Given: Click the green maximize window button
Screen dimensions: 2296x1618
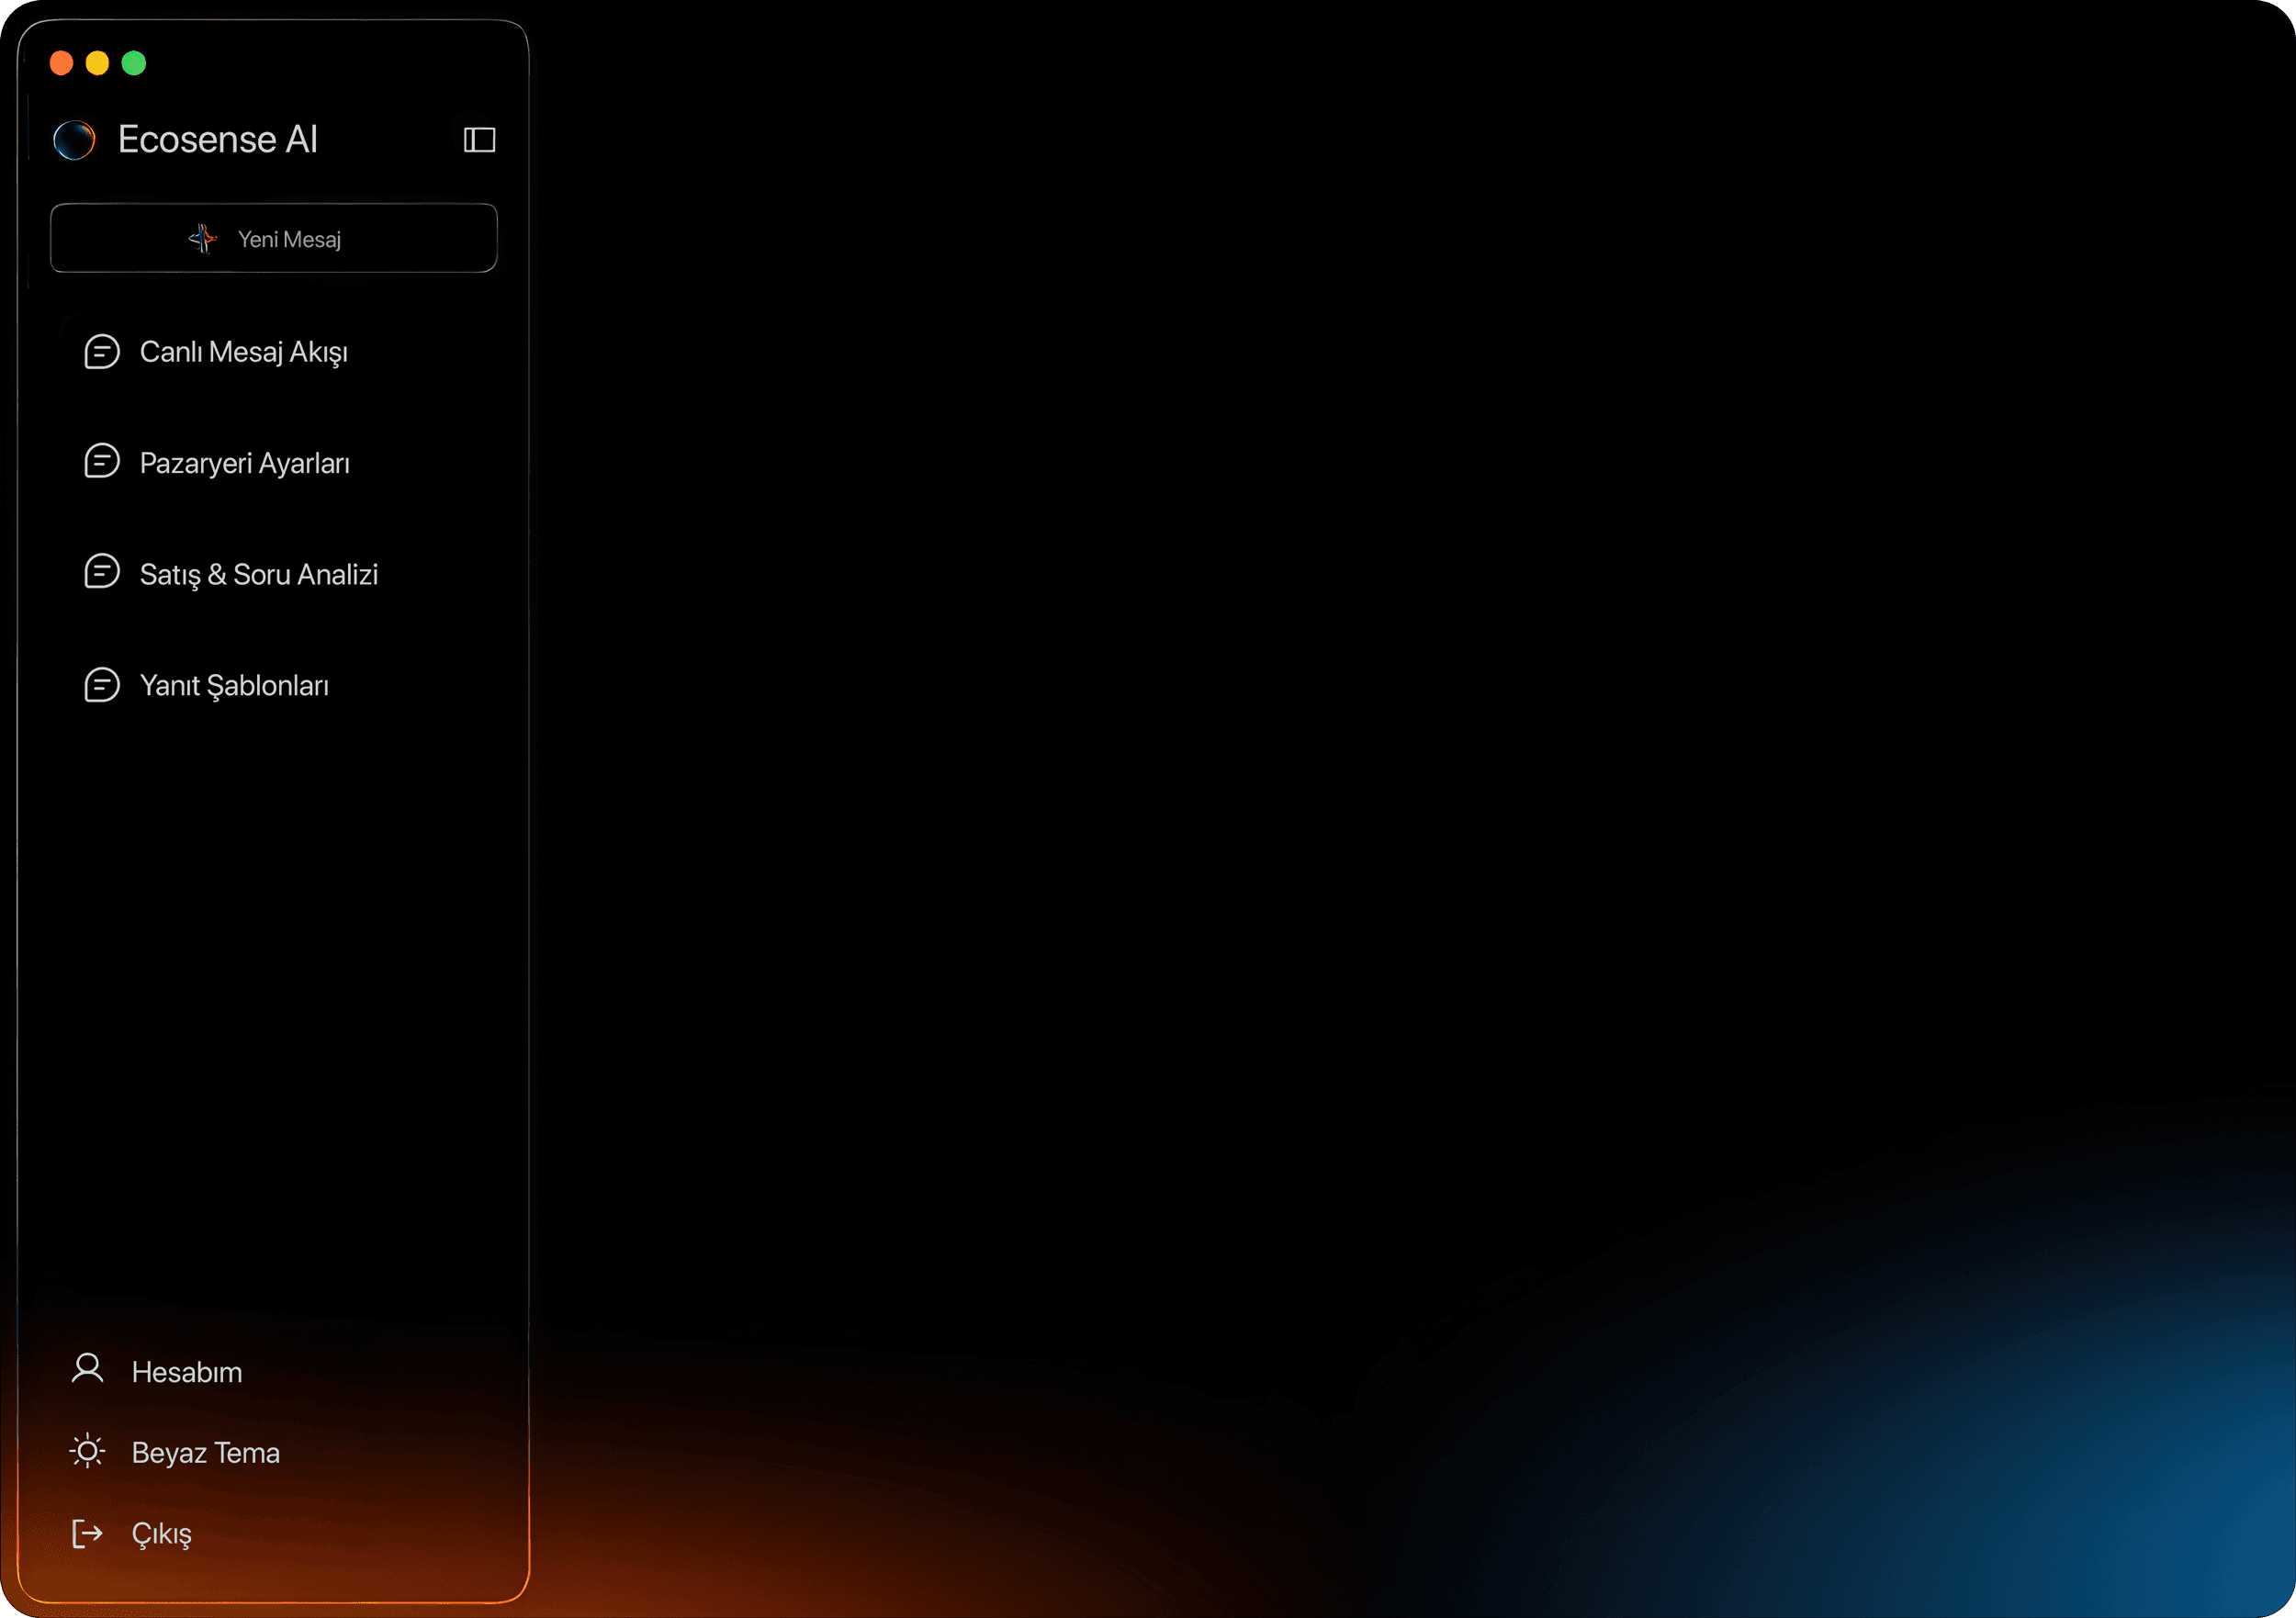Looking at the screenshot, I should pyautogui.click(x=134, y=64).
